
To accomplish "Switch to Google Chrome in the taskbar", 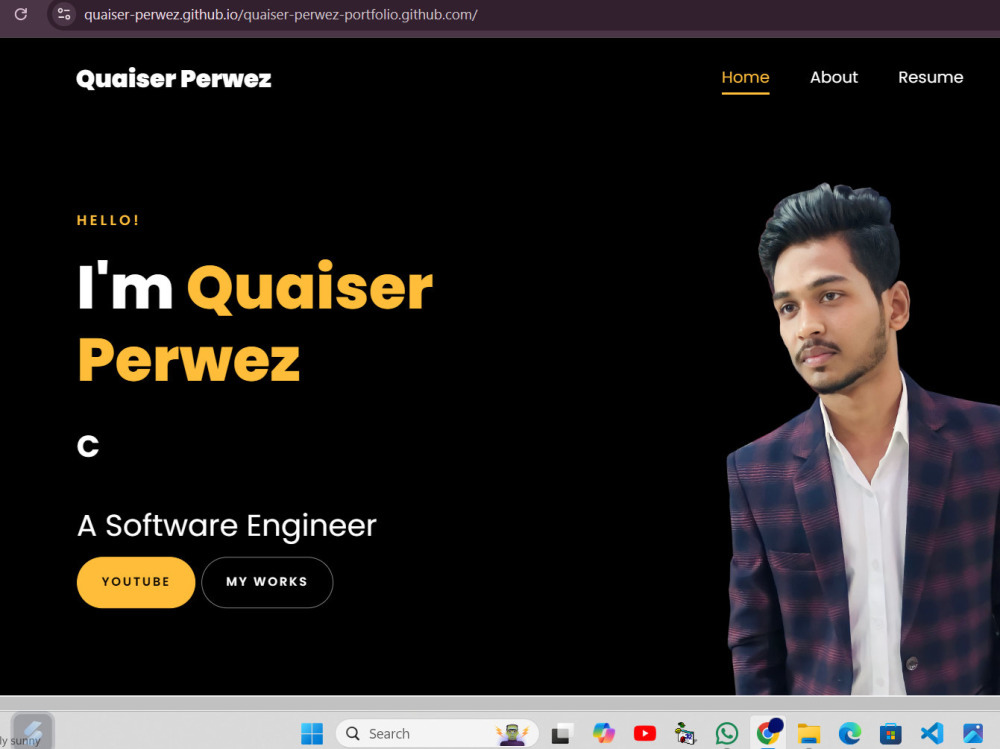I will (768, 732).
